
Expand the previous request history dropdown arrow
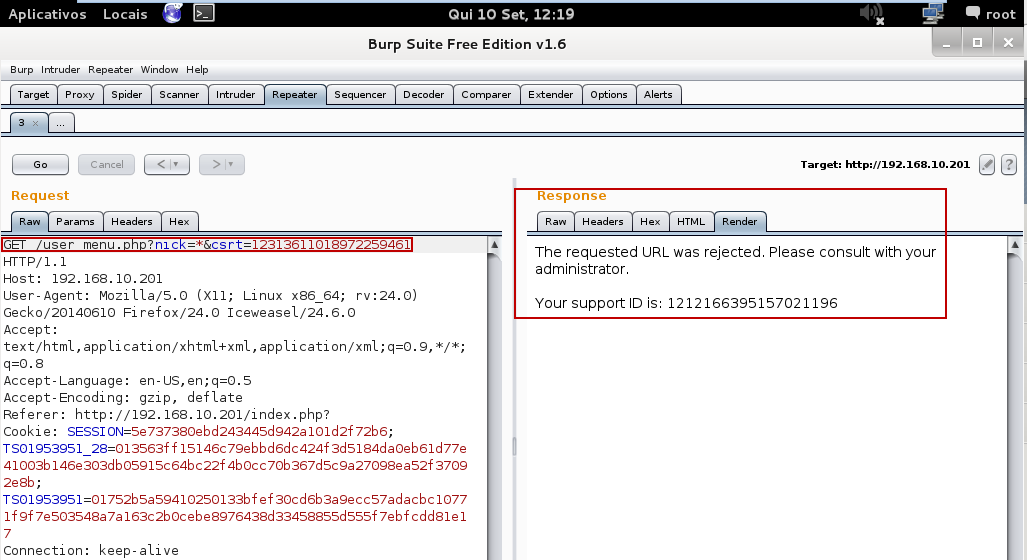coord(176,164)
